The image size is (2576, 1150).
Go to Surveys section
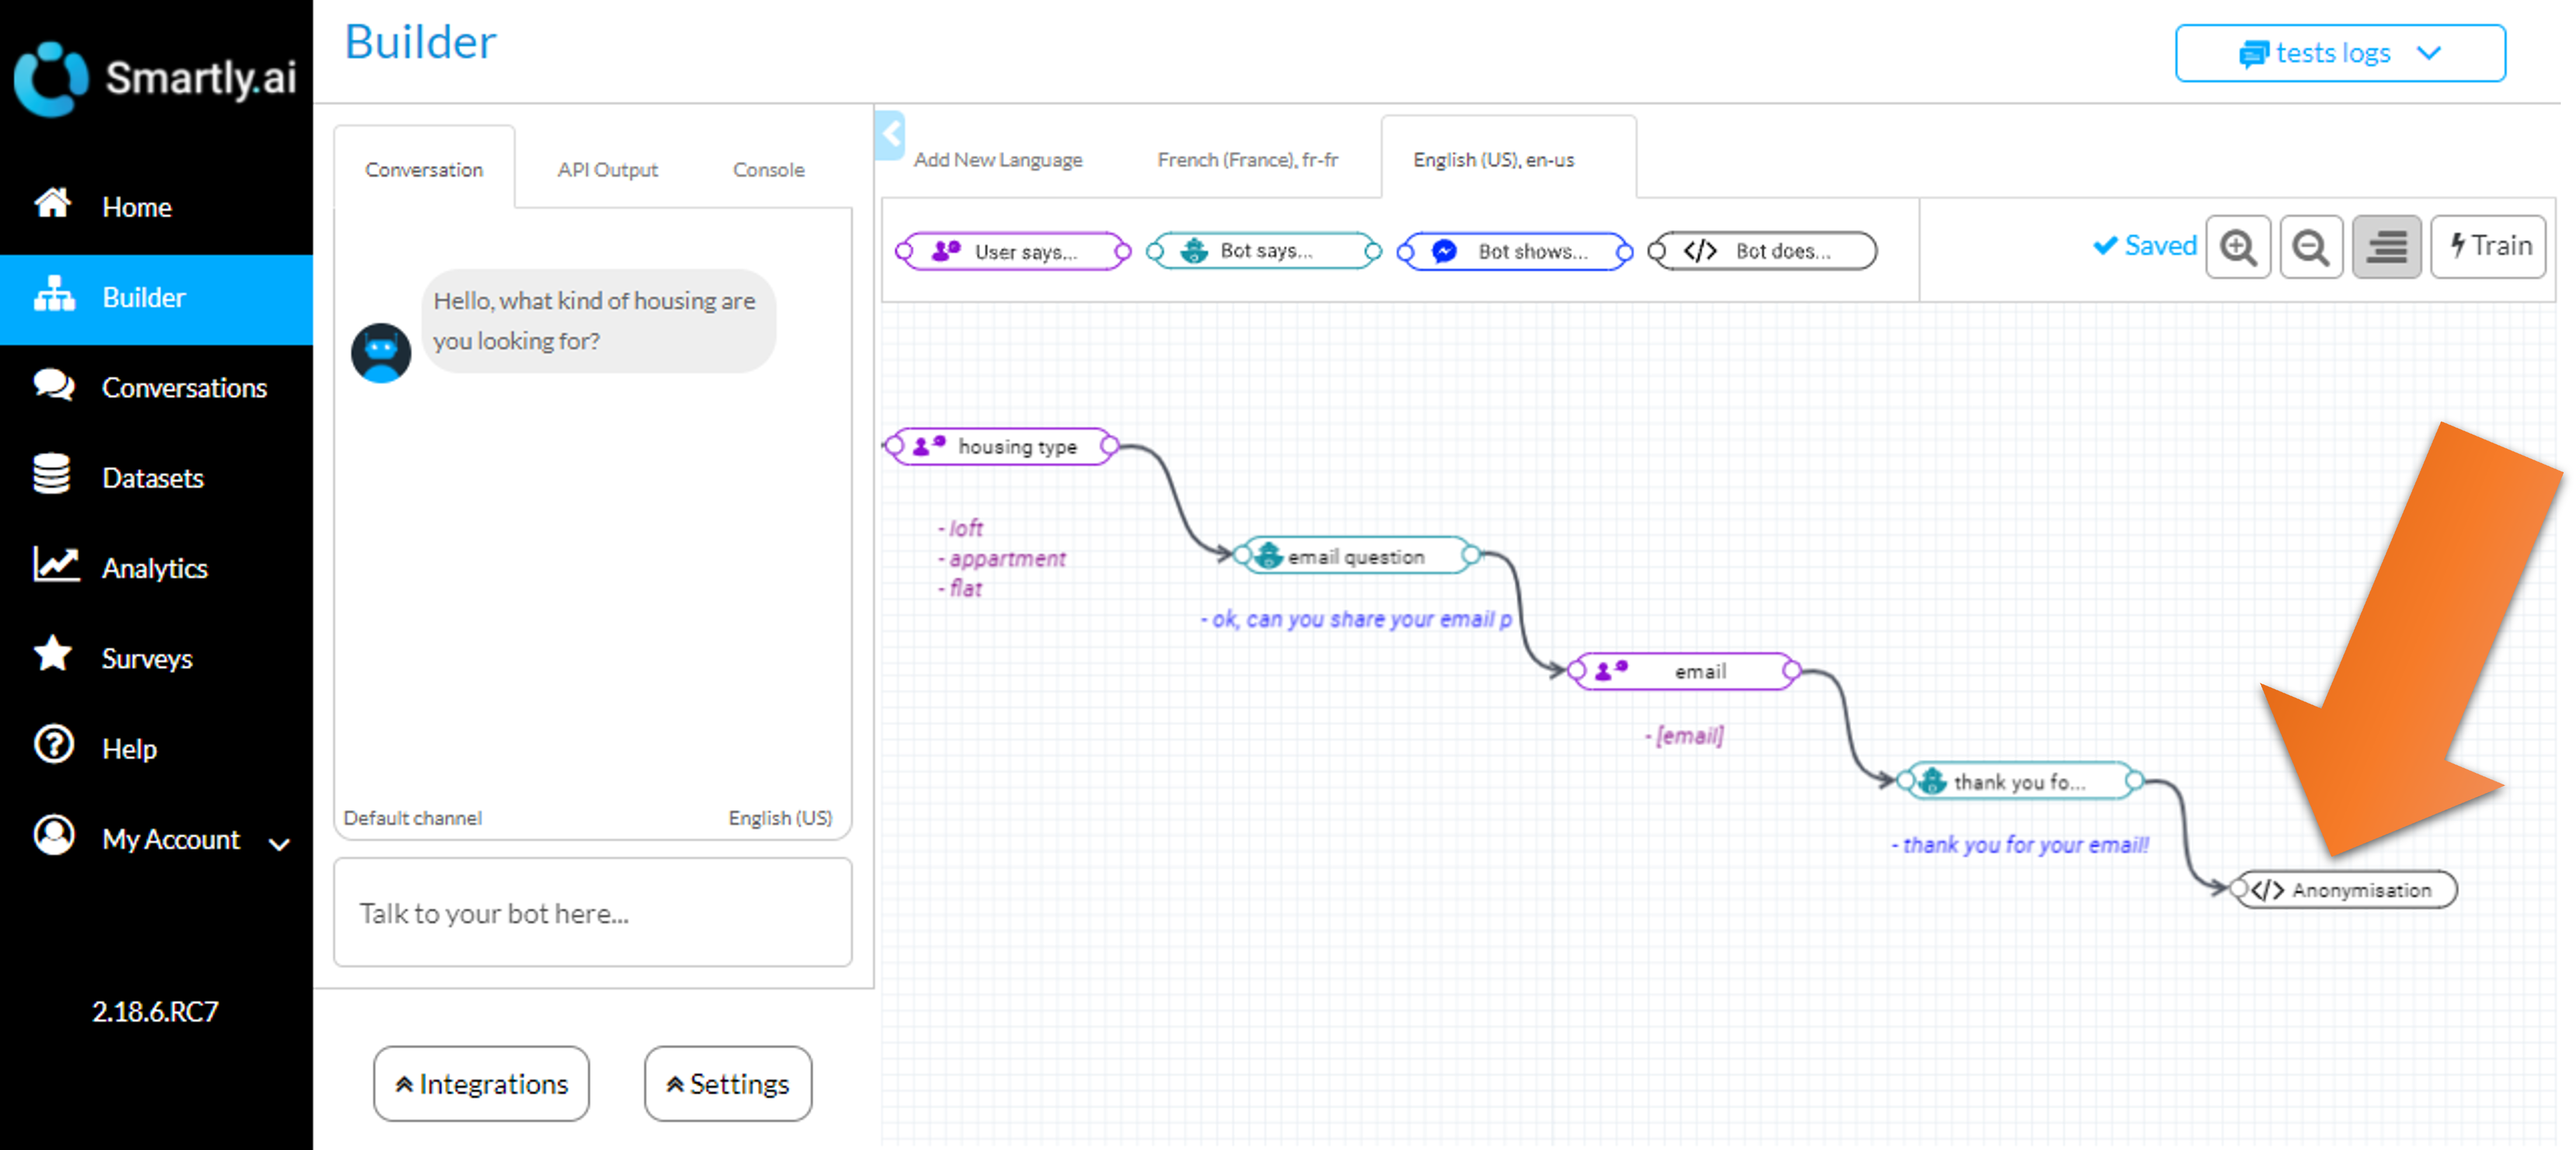point(146,658)
